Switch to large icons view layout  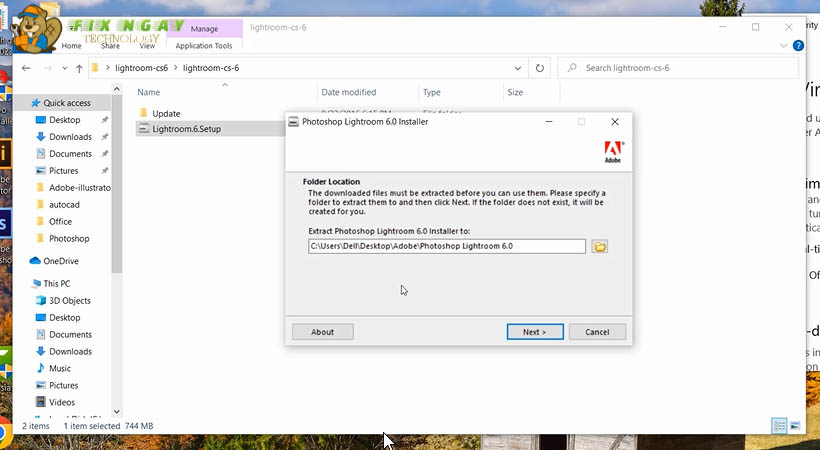coord(795,426)
